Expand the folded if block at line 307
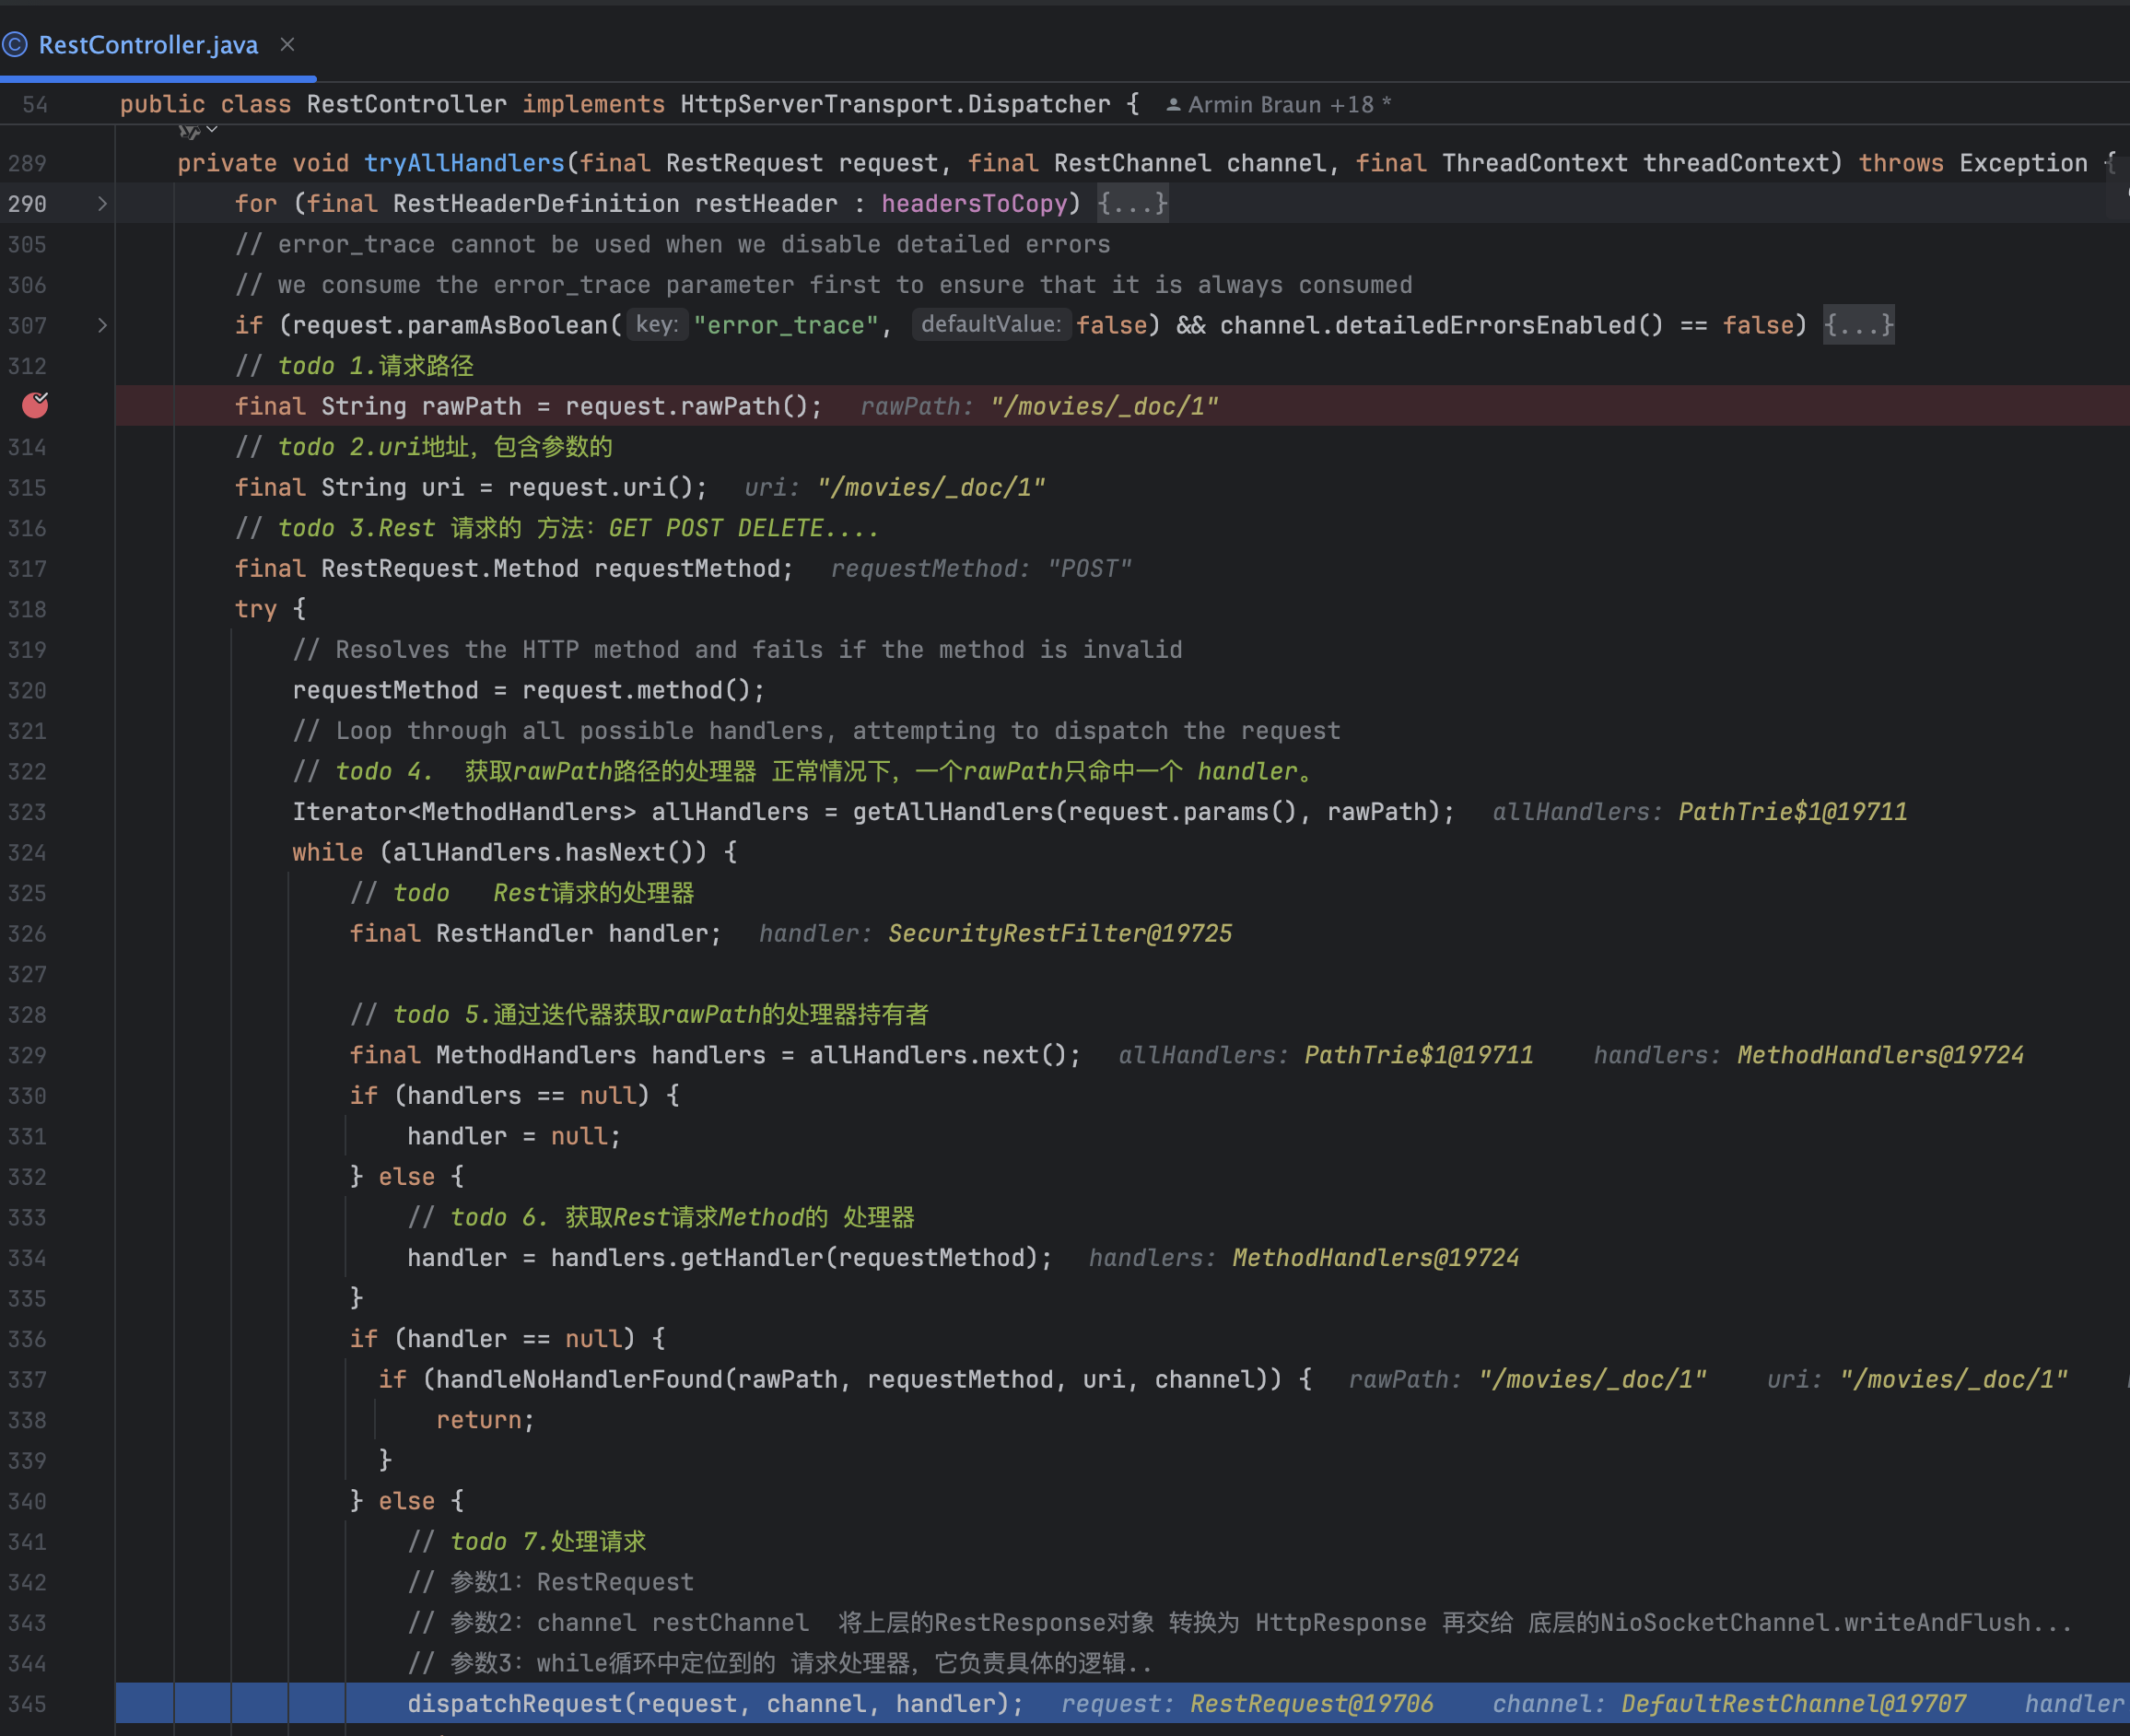Screen dimensions: 2130x1736 102,325
